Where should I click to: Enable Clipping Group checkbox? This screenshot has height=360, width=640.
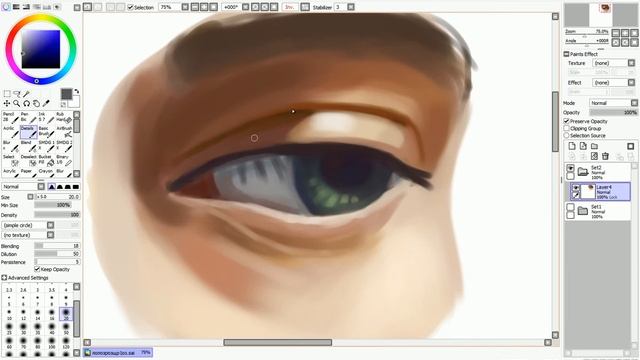pos(567,128)
